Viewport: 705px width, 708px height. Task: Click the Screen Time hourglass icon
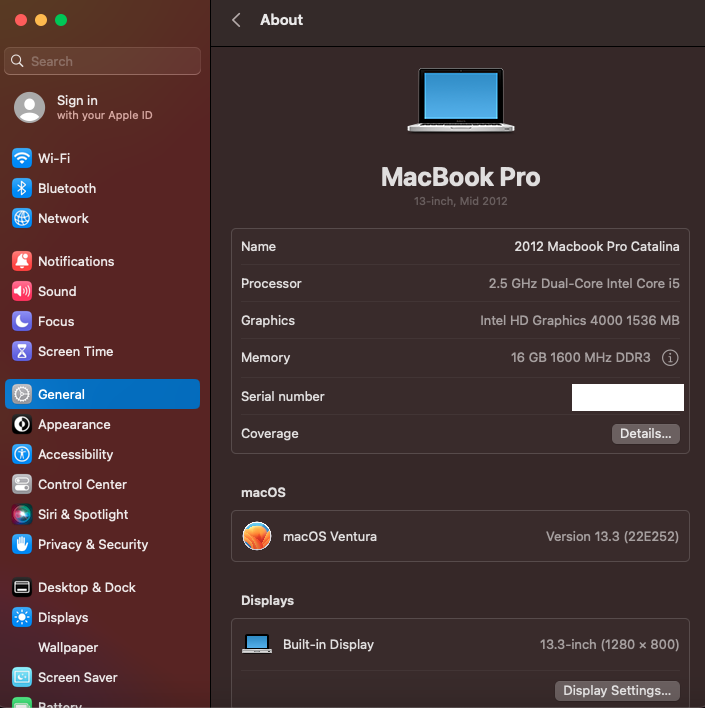pyautogui.click(x=22, y=351)
